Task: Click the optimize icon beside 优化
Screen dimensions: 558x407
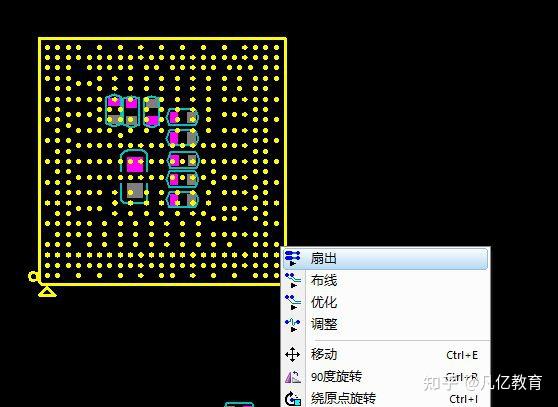Action: tap(293, 302)
